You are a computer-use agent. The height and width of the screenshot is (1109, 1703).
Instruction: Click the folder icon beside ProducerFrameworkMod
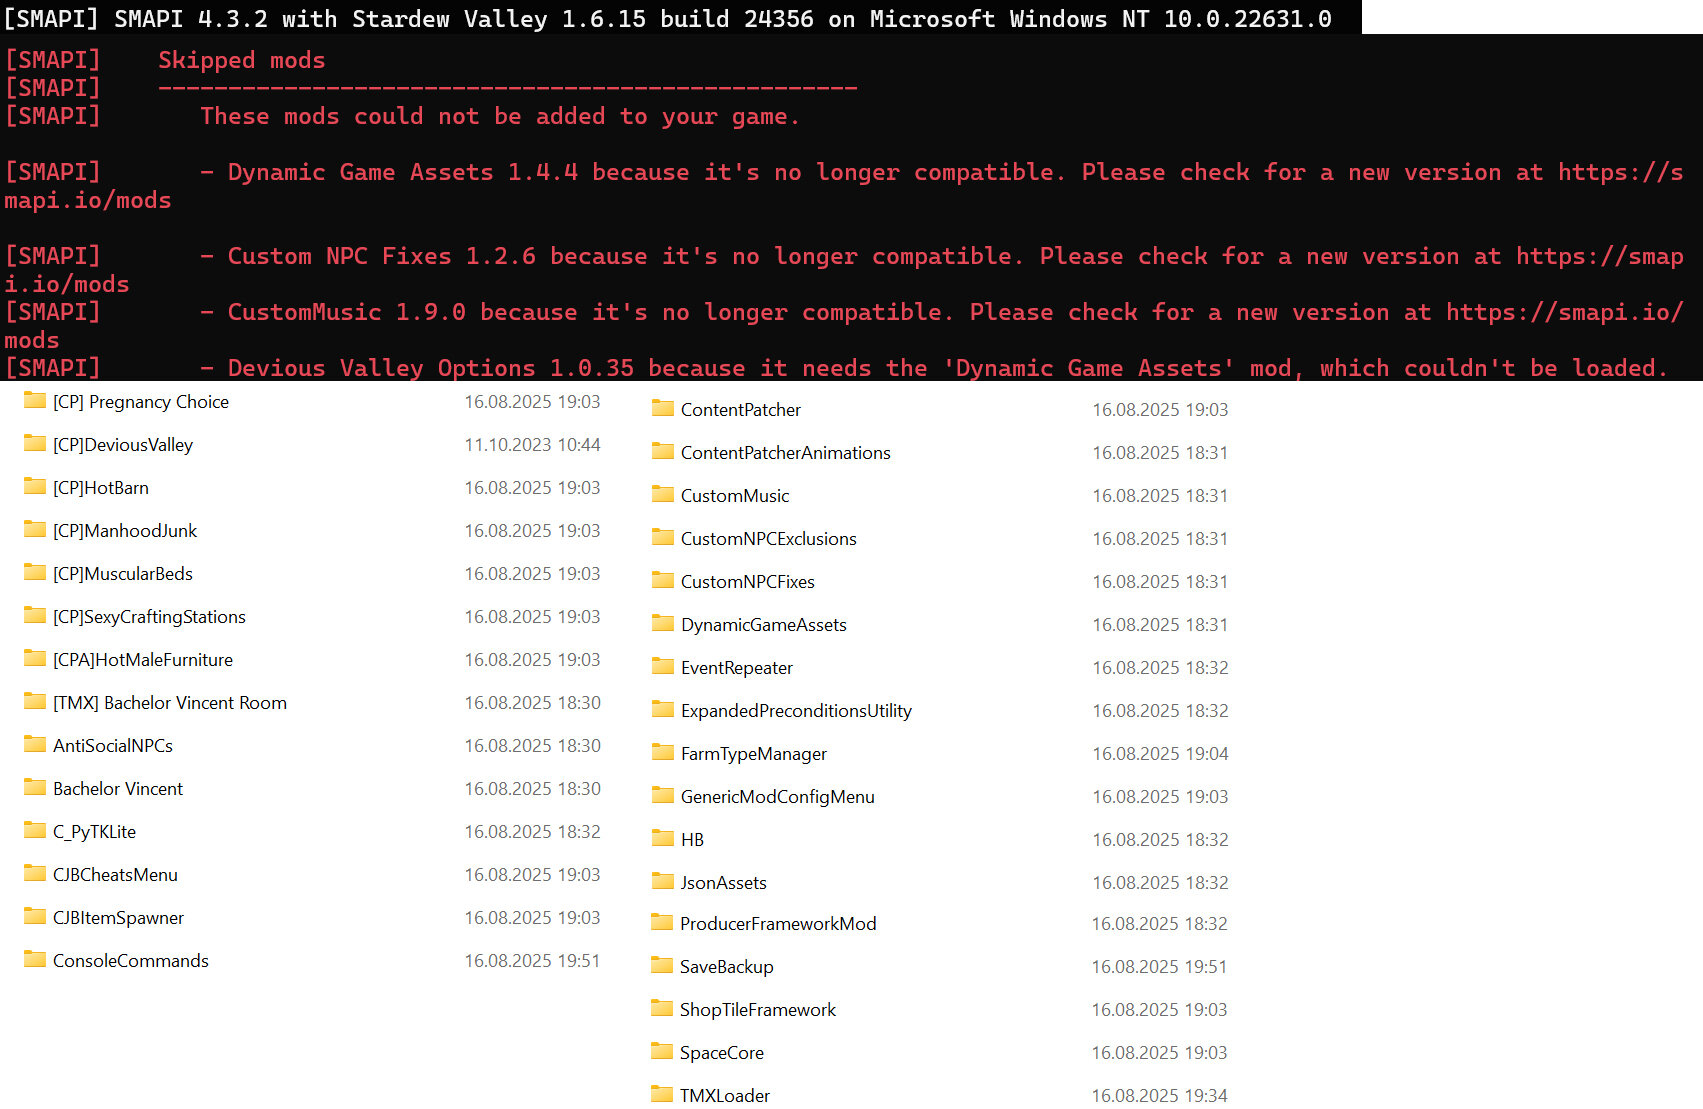(662, 923)
